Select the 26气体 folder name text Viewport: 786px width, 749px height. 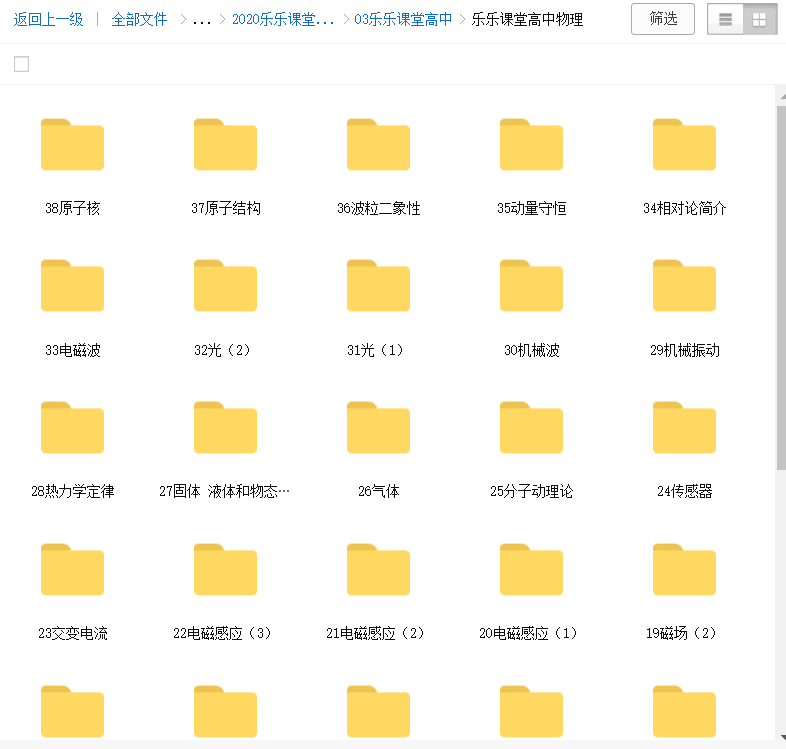pyautogui.click(x=378, y=491)
